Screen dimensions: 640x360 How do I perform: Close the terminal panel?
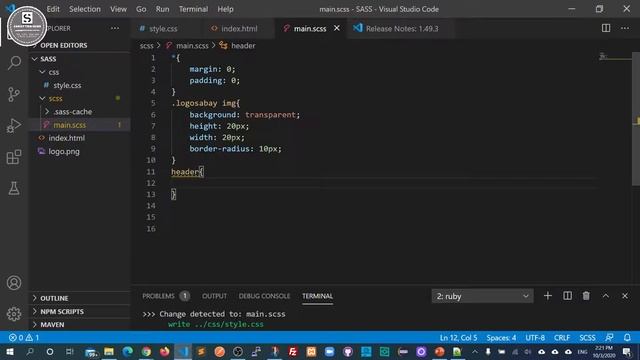click(625, 296)
